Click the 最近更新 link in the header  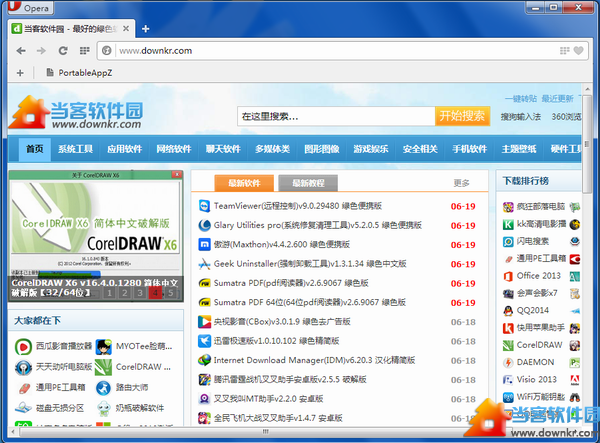coord(558,99)
